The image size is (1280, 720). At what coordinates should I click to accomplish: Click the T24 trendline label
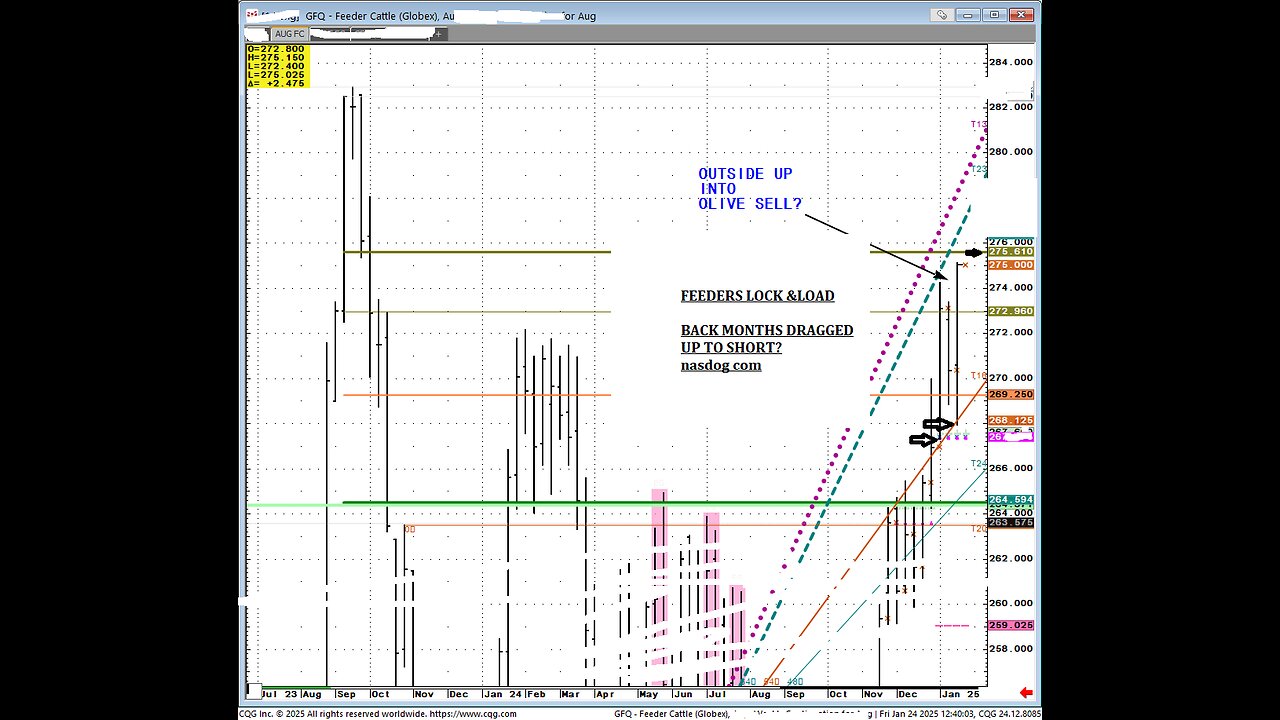pos(979,464)
